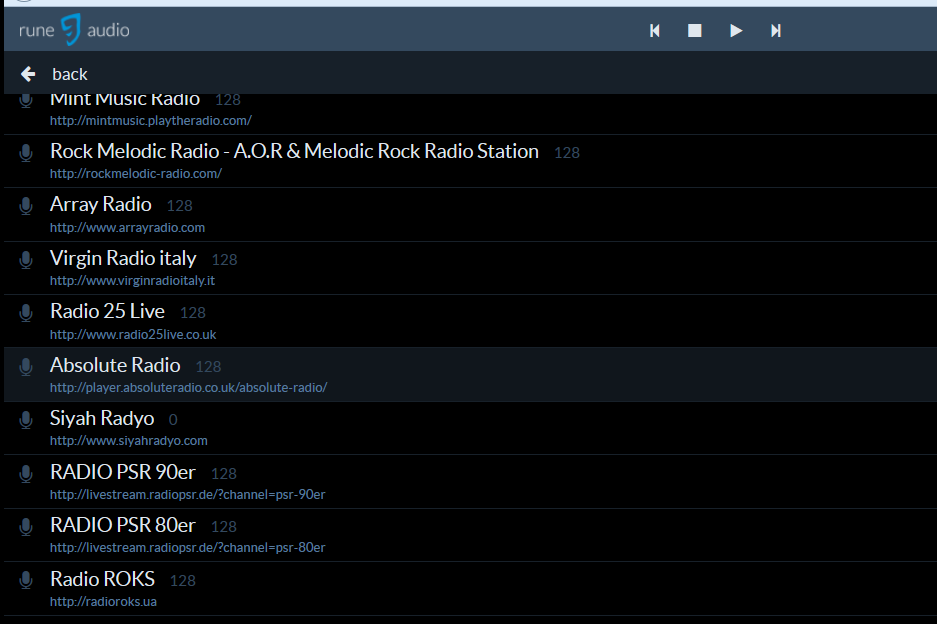The height and width of the screenshot is (624, 937).
Task: Click microphone icon beside Siyah Radyo
Action: point(26,420)
